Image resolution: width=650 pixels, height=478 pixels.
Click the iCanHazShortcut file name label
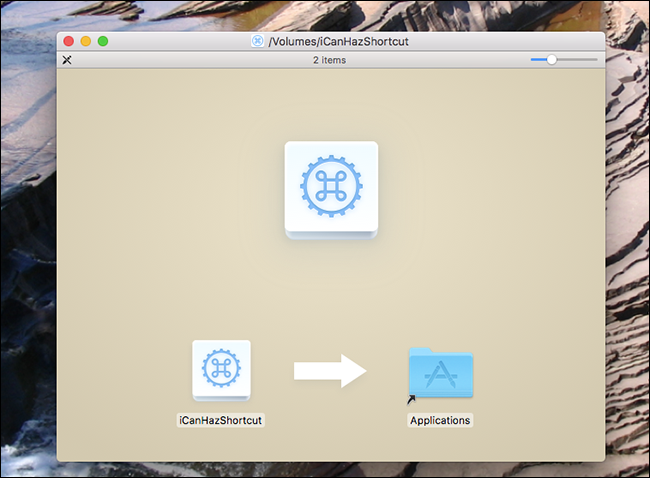(221, 420)
